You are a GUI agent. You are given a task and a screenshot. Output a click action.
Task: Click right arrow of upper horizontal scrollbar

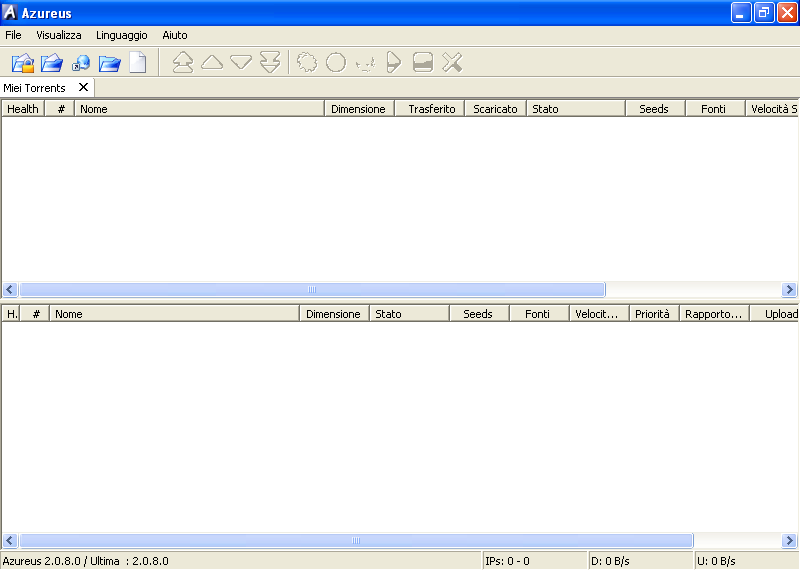pyautogui.click(x=790, y=290)
